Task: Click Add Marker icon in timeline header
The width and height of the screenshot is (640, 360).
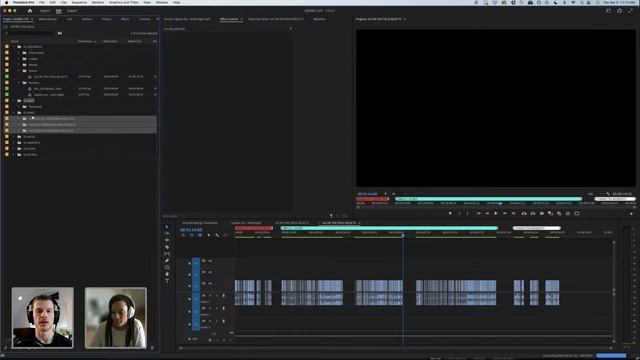Action: (209, 236)
